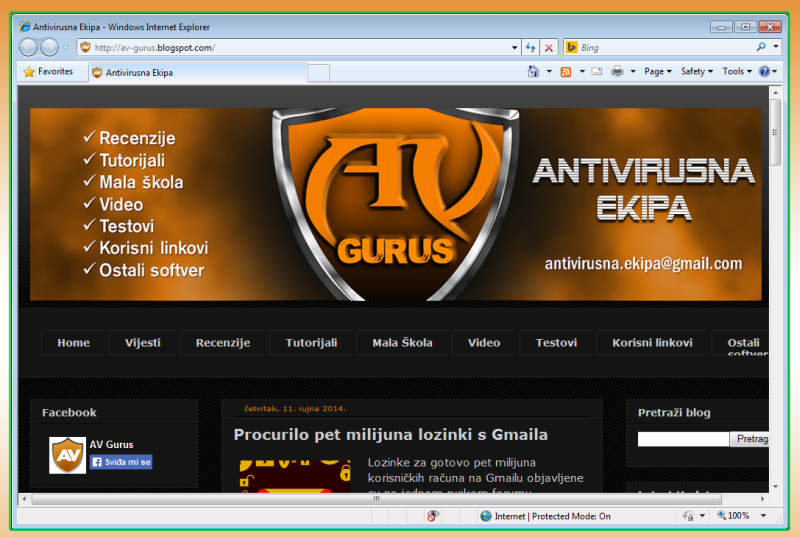Click the Read Mail icon

[x=596, y=71]
